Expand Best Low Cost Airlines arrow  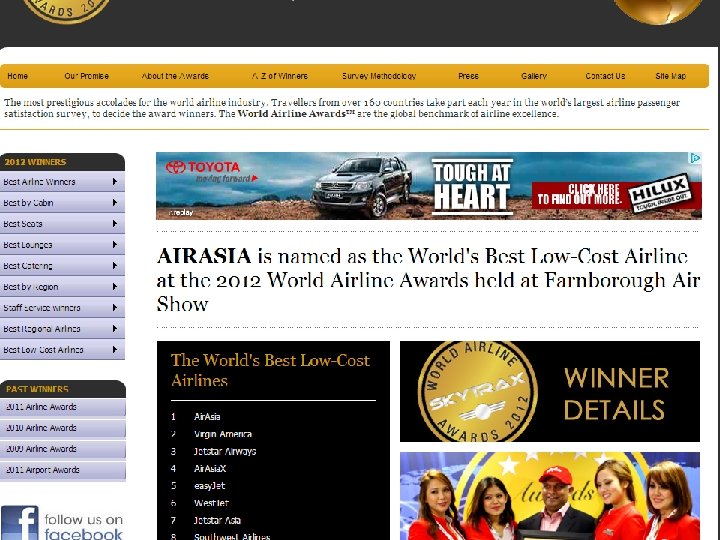115,349
